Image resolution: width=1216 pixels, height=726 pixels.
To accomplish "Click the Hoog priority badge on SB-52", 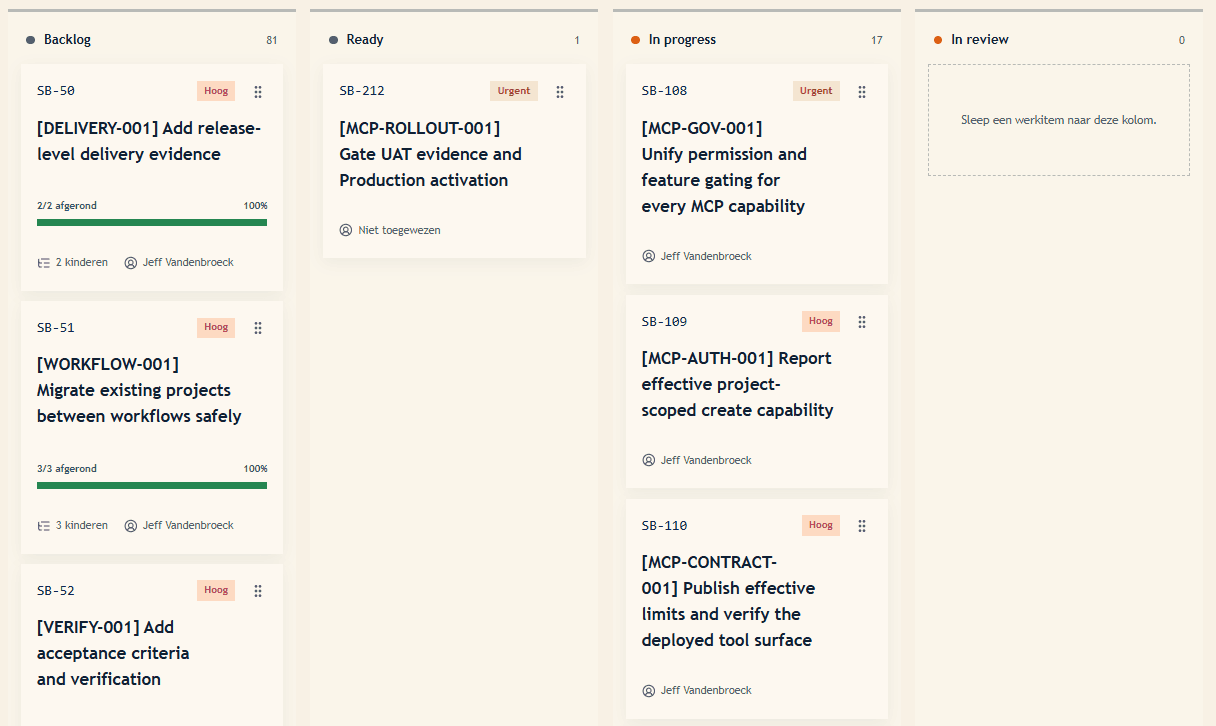I will [216, 590].
